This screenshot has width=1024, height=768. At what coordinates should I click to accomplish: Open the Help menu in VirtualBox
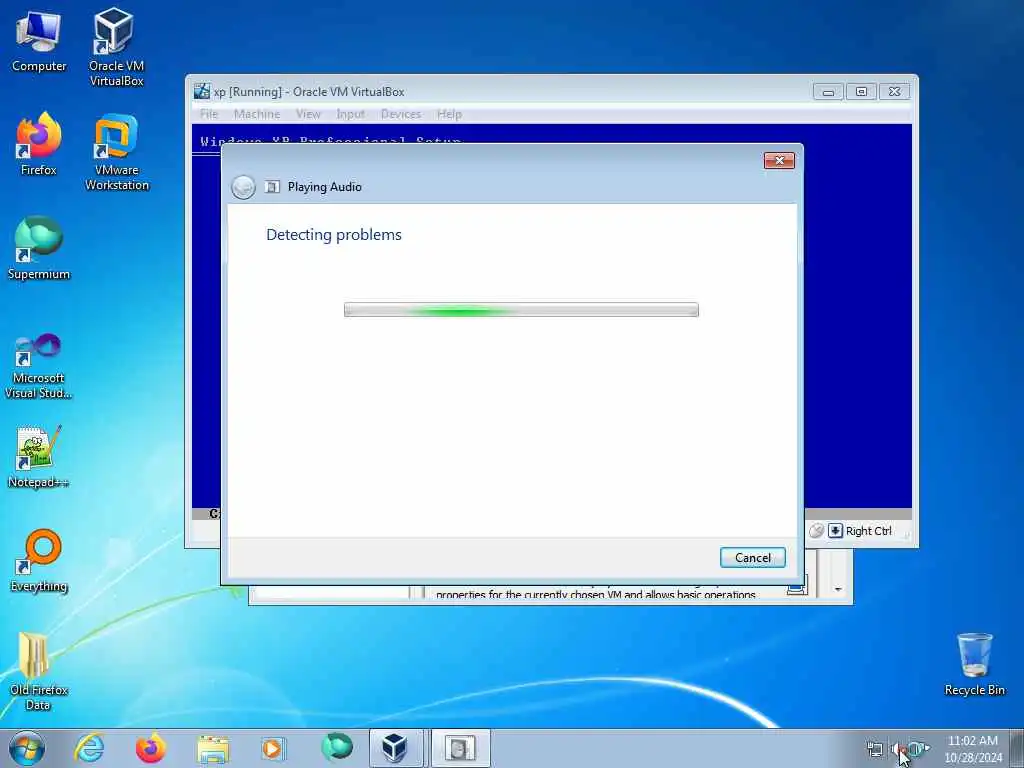[449, 114]
